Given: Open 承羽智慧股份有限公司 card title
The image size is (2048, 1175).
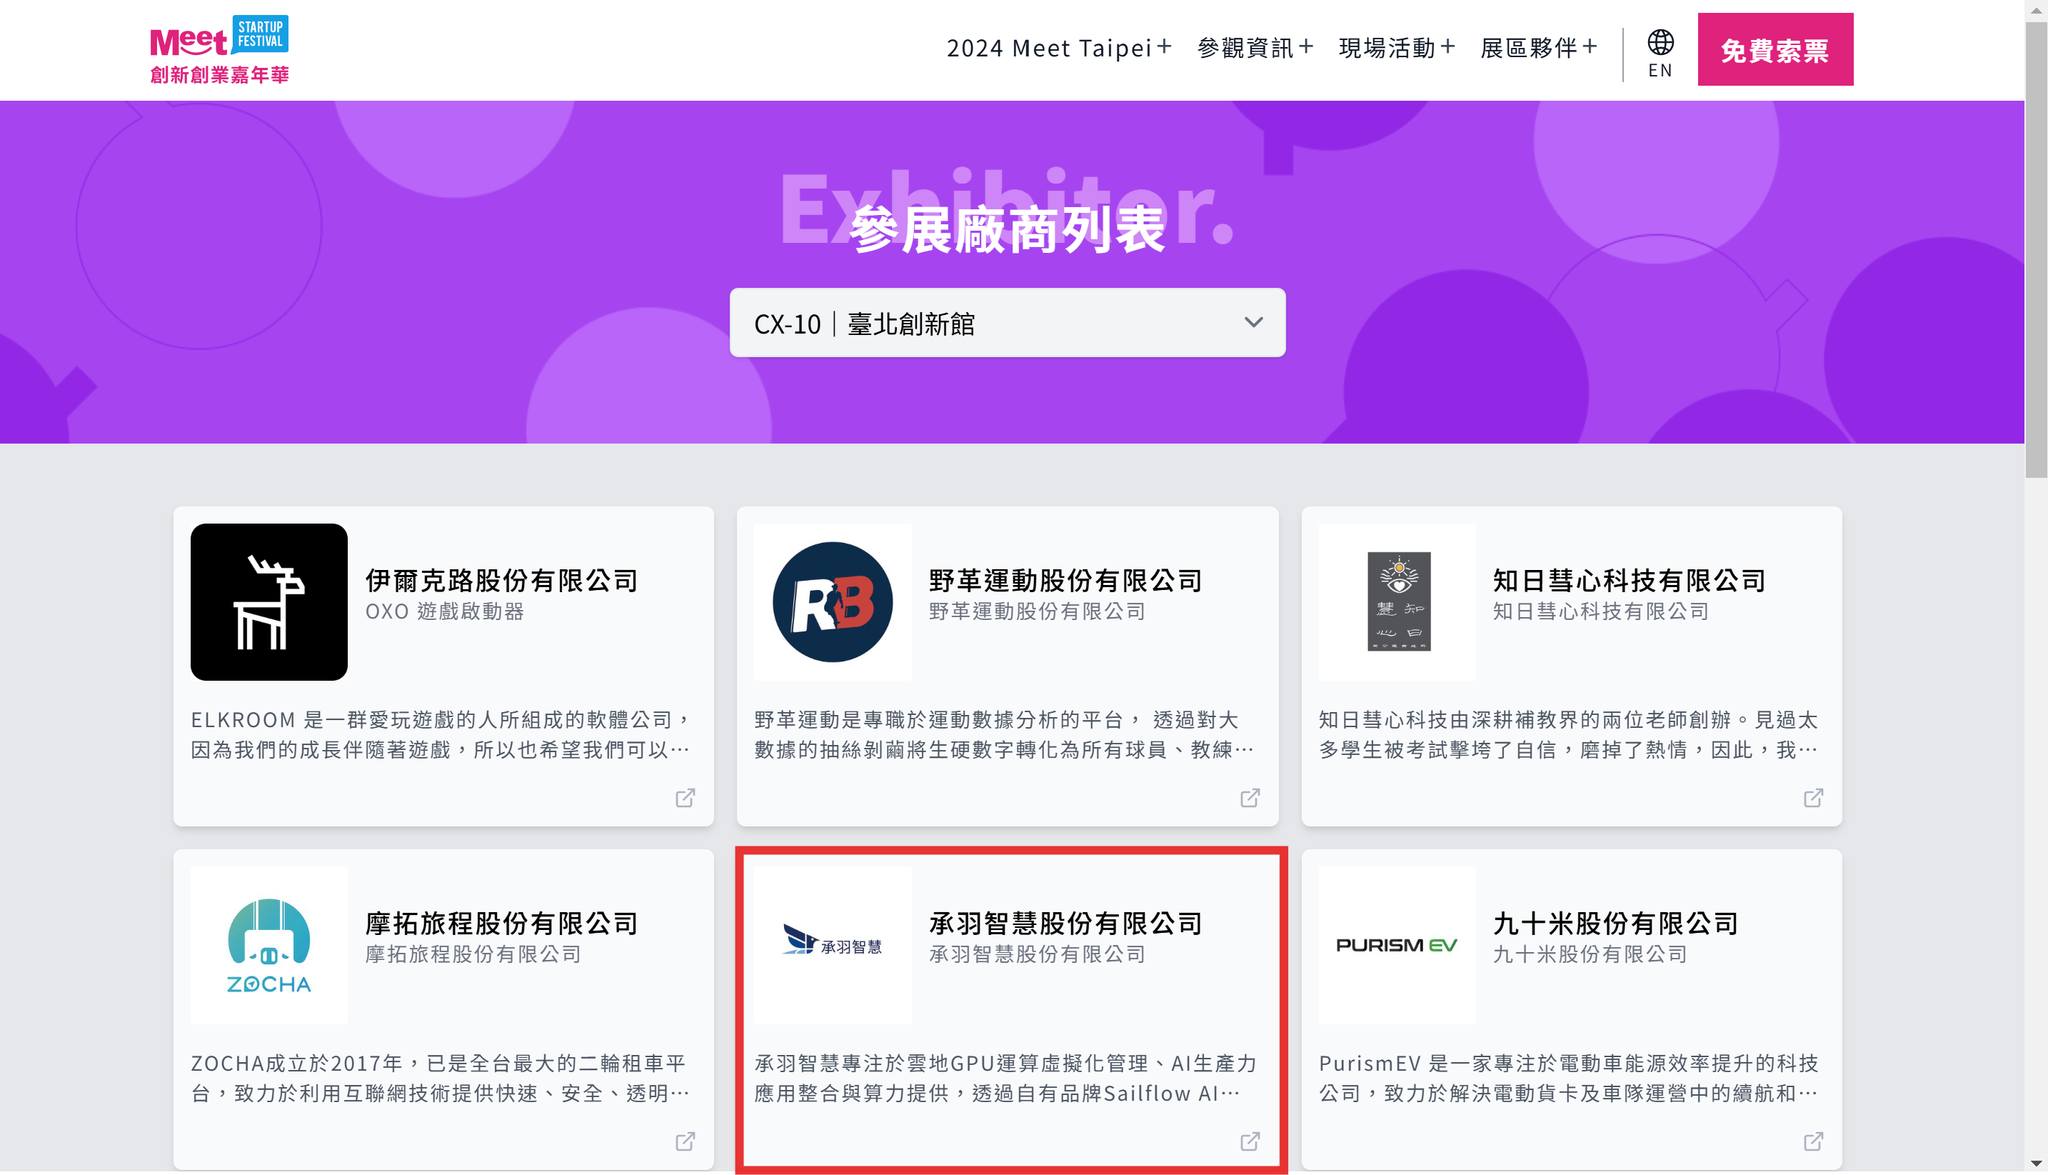Looking at the screenshot, I should click(1065, 923).
